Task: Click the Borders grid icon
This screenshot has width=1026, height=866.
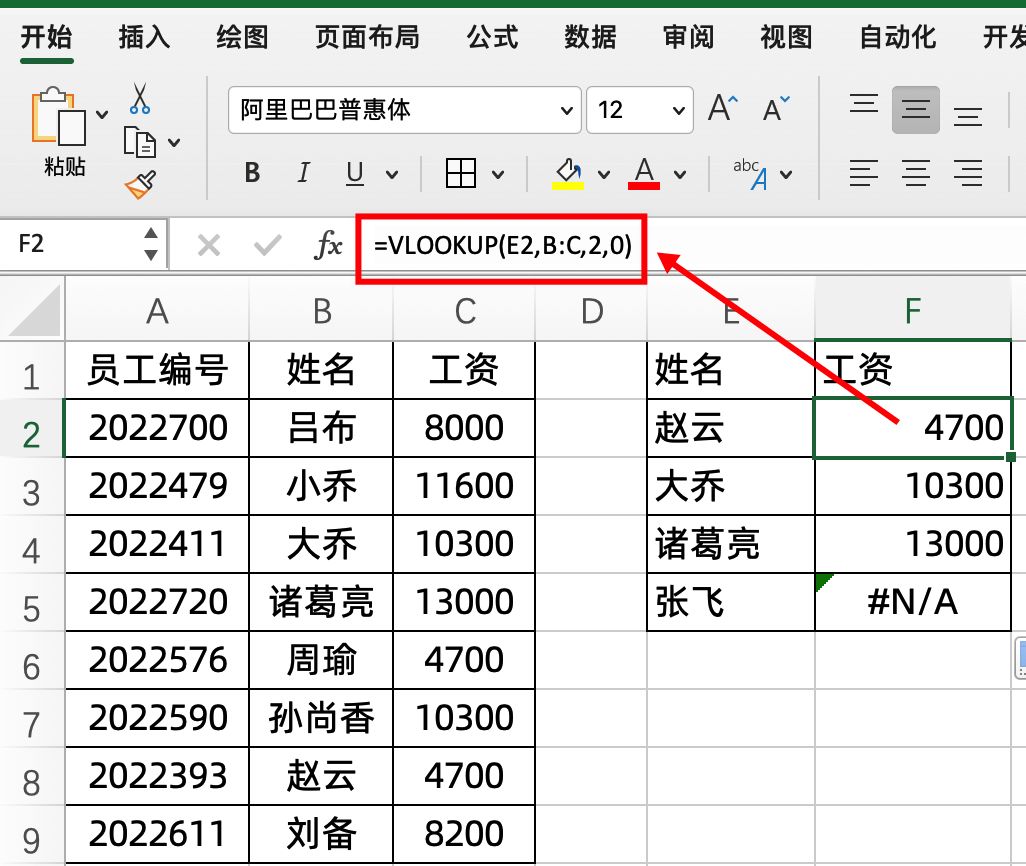Action: point(461,173)
